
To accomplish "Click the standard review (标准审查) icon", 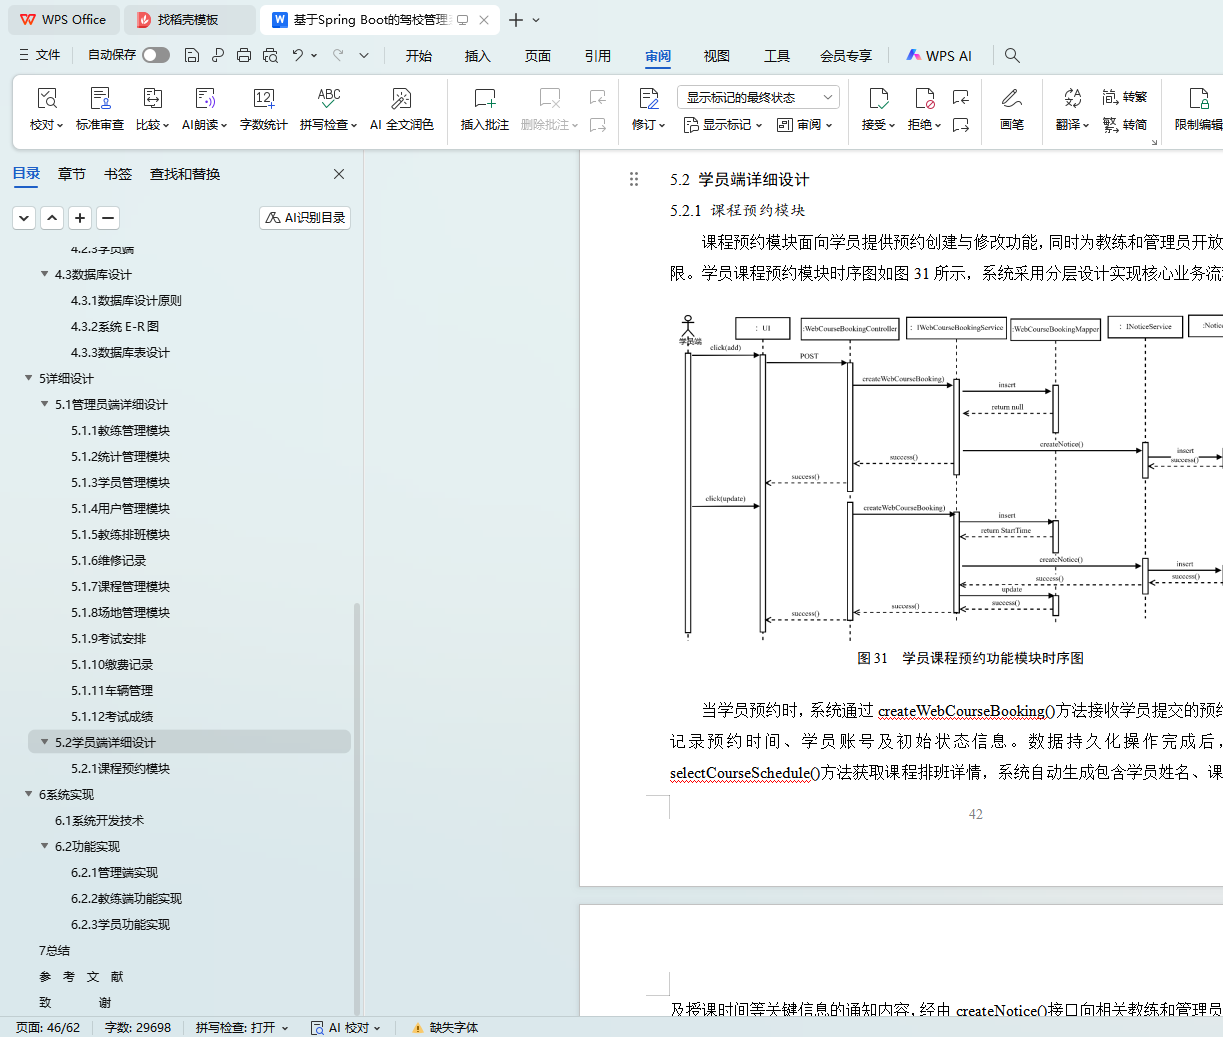I will click(x=100, y=99).
